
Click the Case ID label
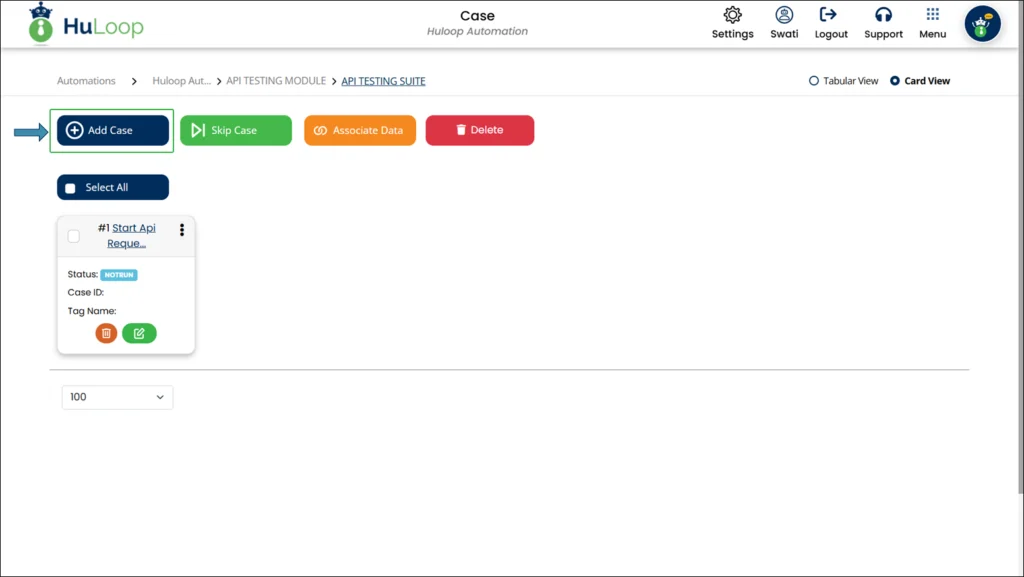[x=86, y=292]
